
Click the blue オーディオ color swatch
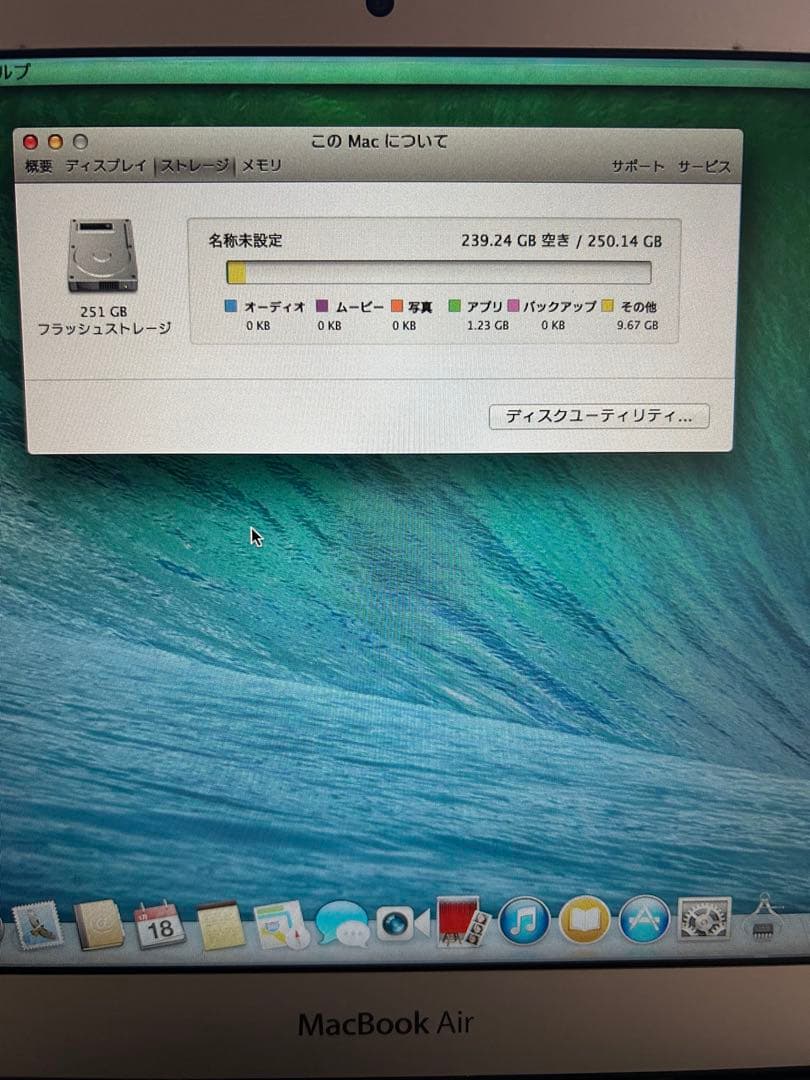pyautogui.click(x=231, y=306)
